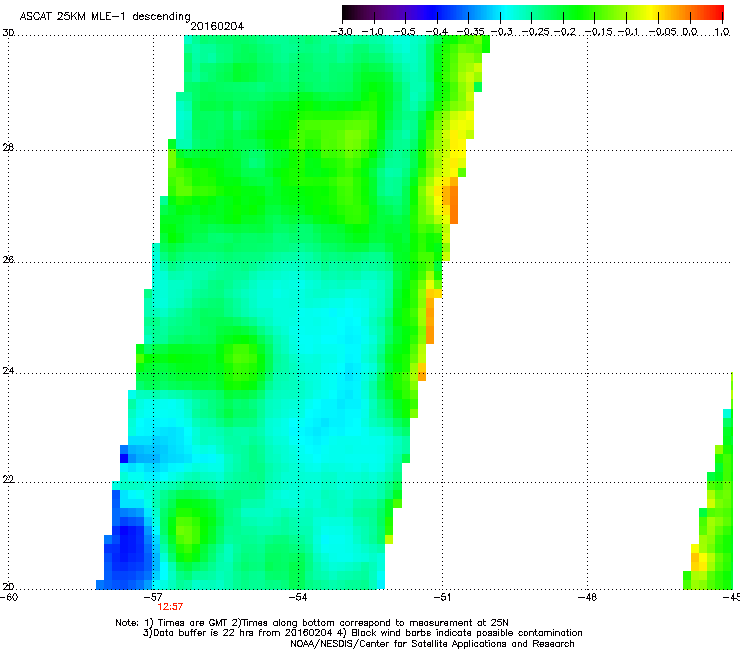Click the '-1.0' color scale label
Image resolution: width=740 pixels, height=650 pixels.
(x=373, y=32)
